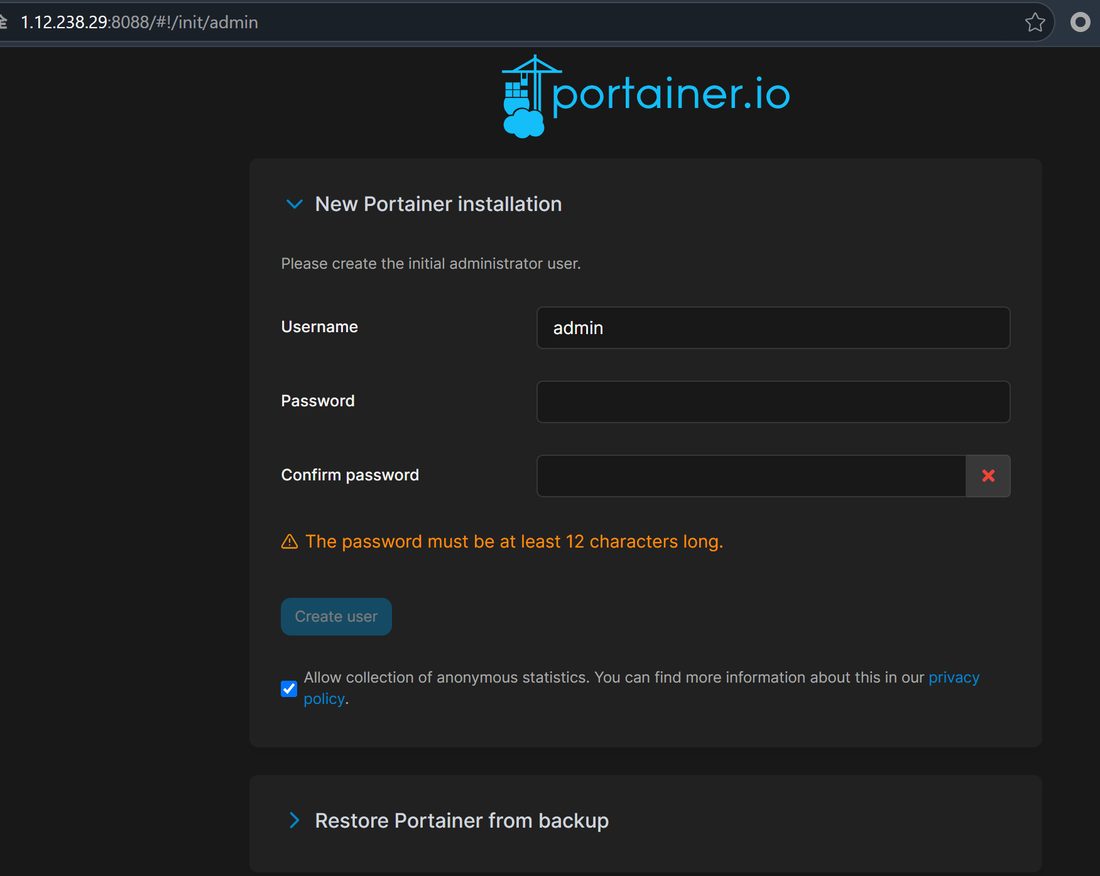This screenshot has width=1100, height=876.
Task: Click the 12 characters password warning text
Action: (x=514, y=541)
